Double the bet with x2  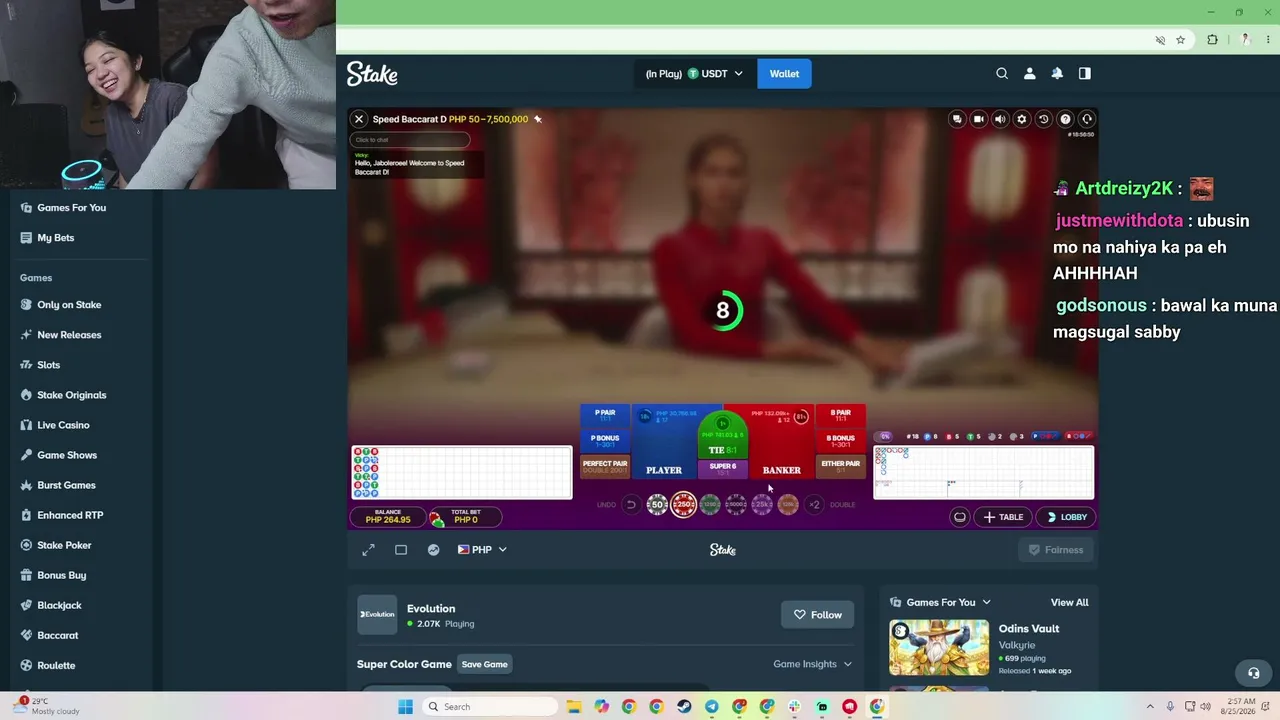pos(814,505)
